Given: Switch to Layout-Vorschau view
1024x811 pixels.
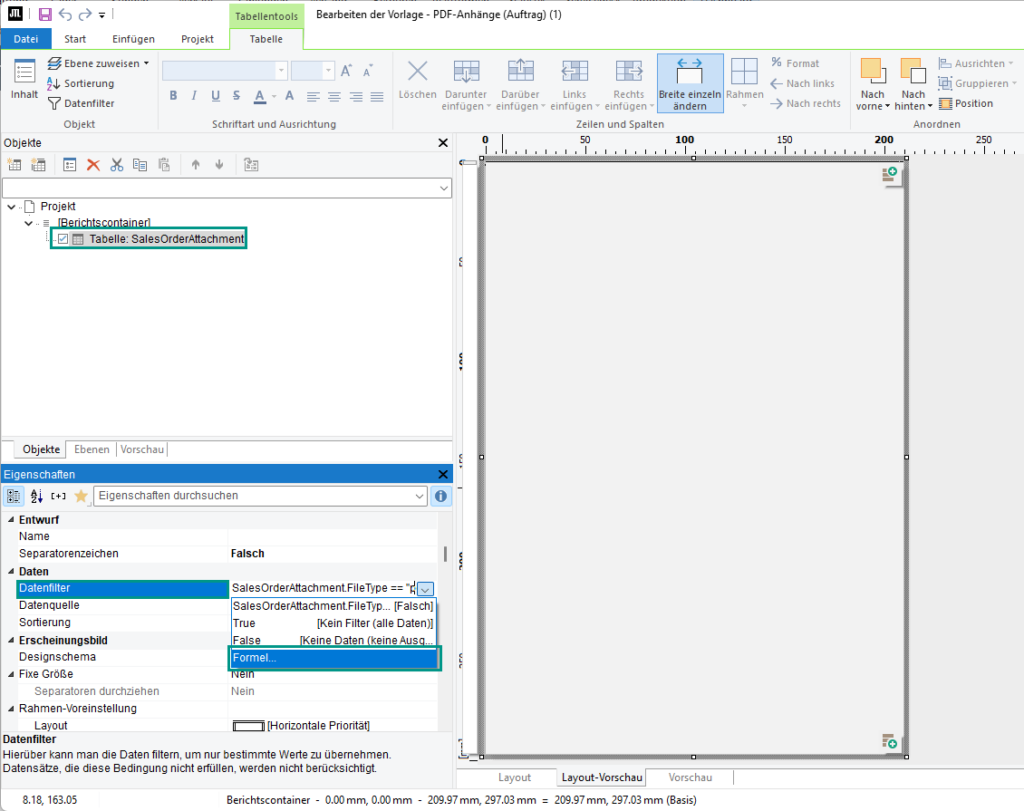Looking at the screenshot, I should coord(601,777).
